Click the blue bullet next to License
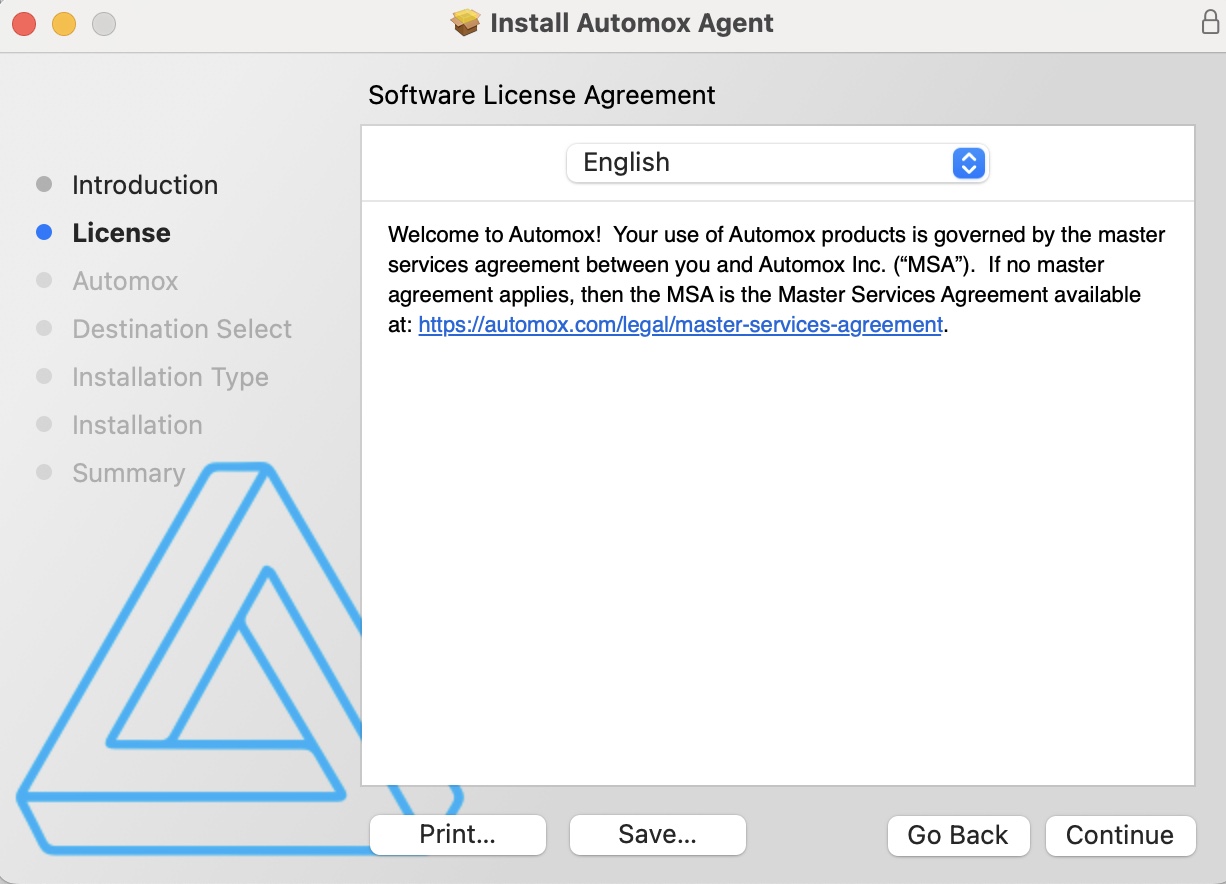 click(x=44, y=233)
